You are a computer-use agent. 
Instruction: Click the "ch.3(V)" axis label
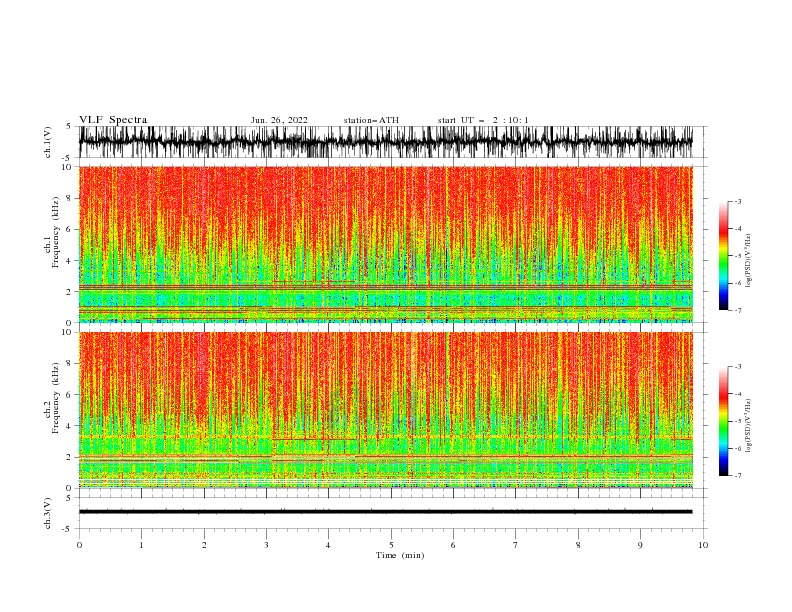(x=48, y=513)
